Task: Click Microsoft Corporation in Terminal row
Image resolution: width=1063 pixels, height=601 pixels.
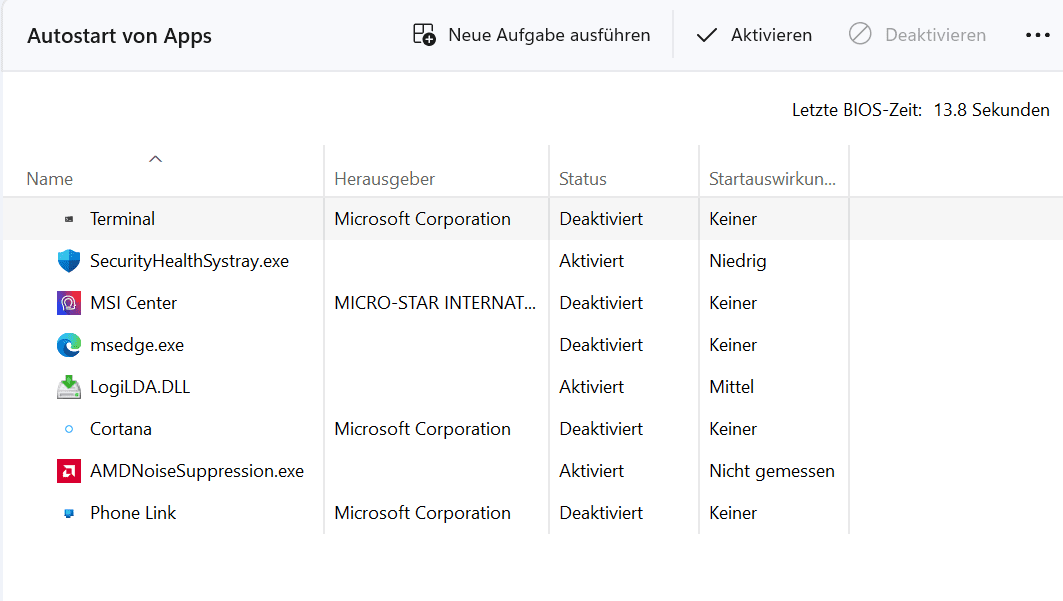Action: pyautogui.click(x=422, y=219)
